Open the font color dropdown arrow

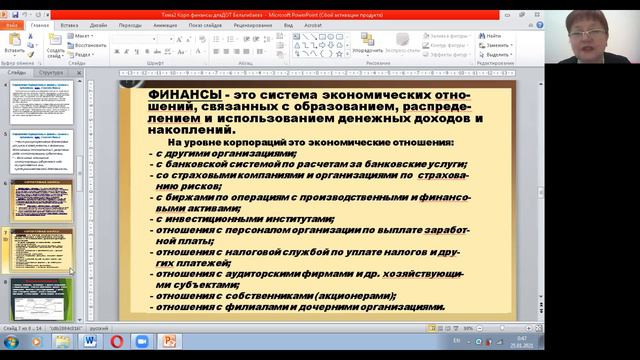pos(204,52)
